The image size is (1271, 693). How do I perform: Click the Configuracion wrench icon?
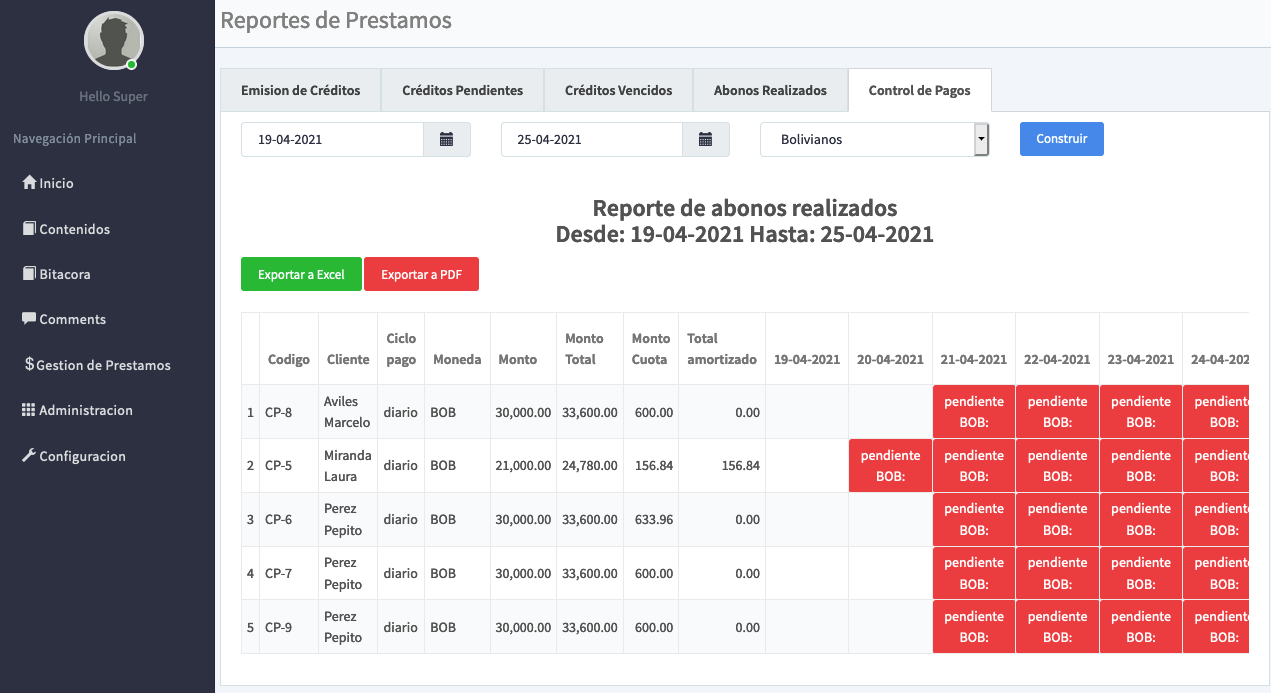[29, 456]
